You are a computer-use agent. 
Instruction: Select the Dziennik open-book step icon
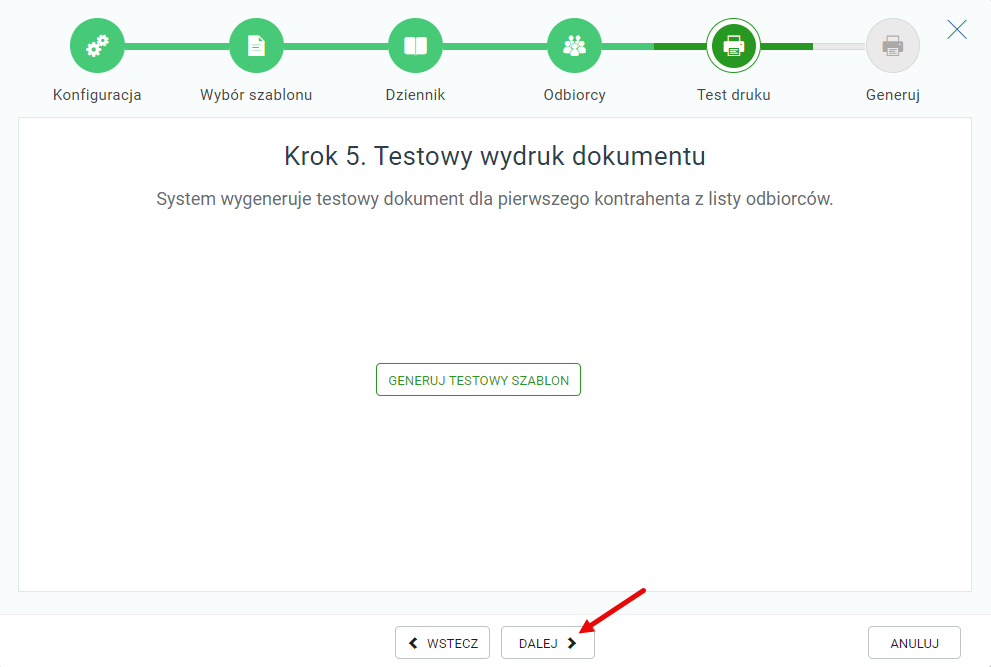pos(415,46)
